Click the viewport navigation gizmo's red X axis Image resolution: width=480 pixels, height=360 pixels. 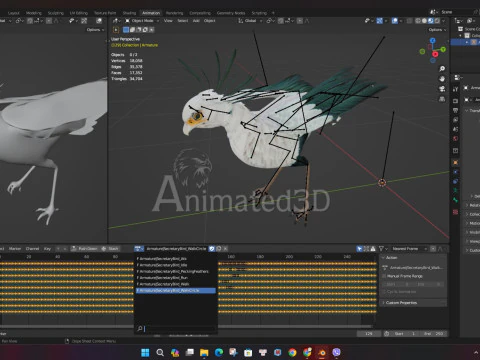(x=435, y=54)
